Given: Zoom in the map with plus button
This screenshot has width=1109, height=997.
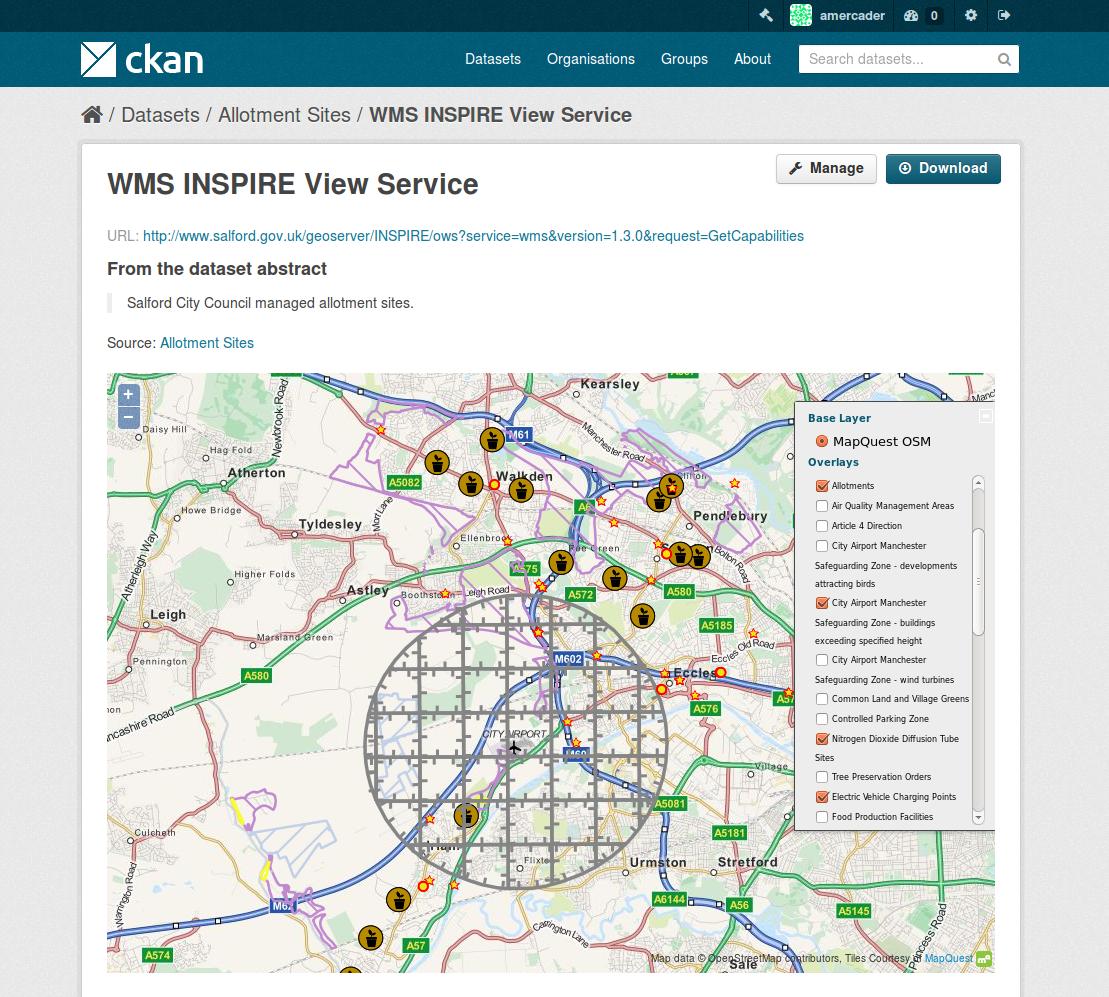Looking at the screenshot, I should (x=128, y=395).
